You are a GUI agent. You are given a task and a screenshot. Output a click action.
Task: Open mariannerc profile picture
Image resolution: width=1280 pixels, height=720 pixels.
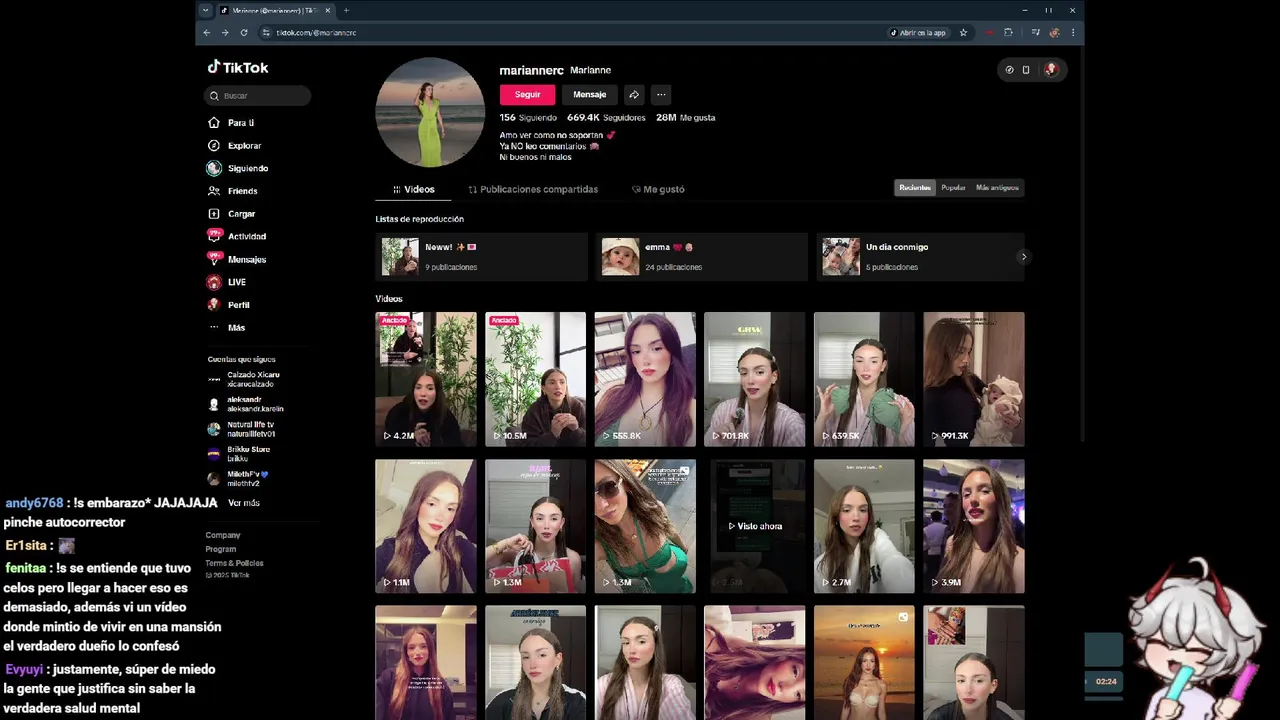click(x=430, y=112)
